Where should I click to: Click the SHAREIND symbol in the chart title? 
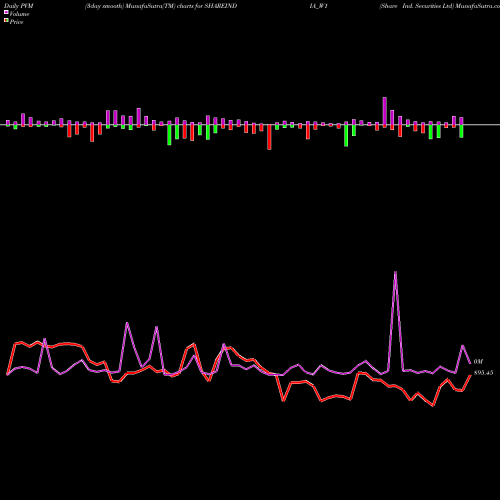(x=220, y=6)
